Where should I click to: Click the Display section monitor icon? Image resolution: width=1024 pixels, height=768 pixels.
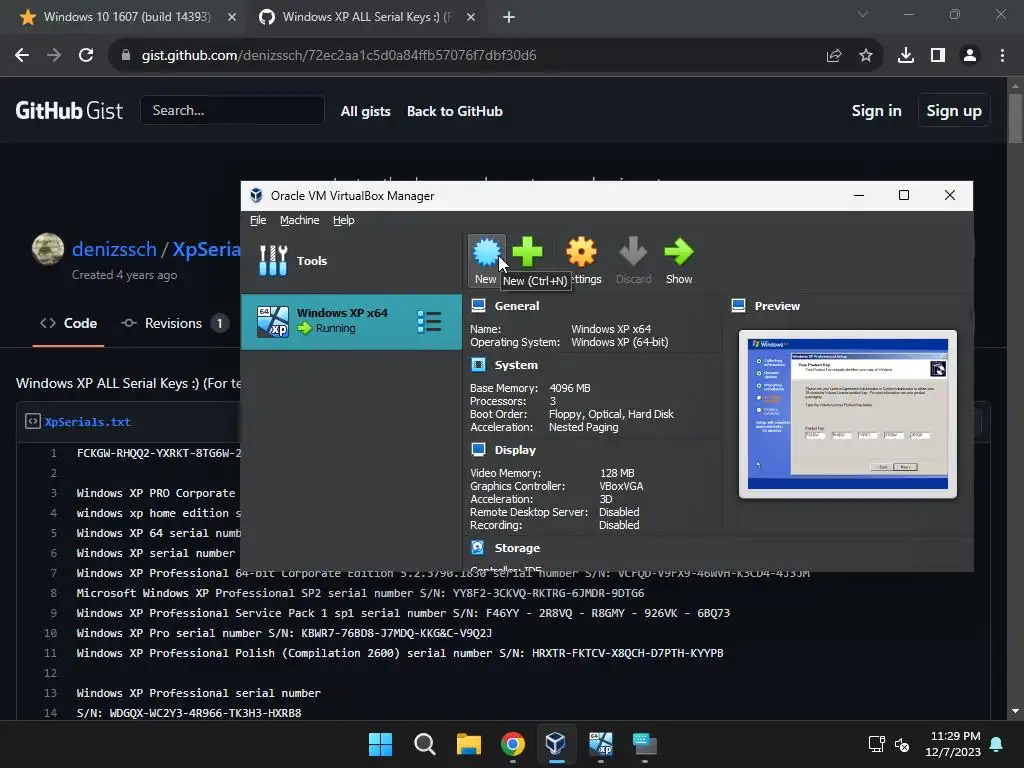coord(478,450)
